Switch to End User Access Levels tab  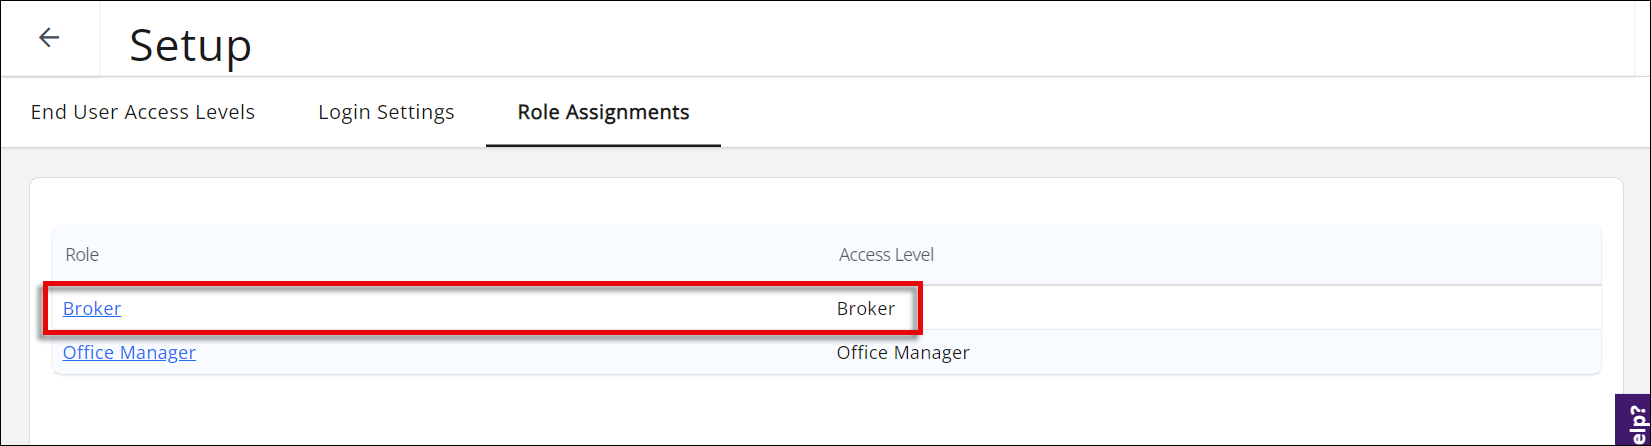click(143, 112)
